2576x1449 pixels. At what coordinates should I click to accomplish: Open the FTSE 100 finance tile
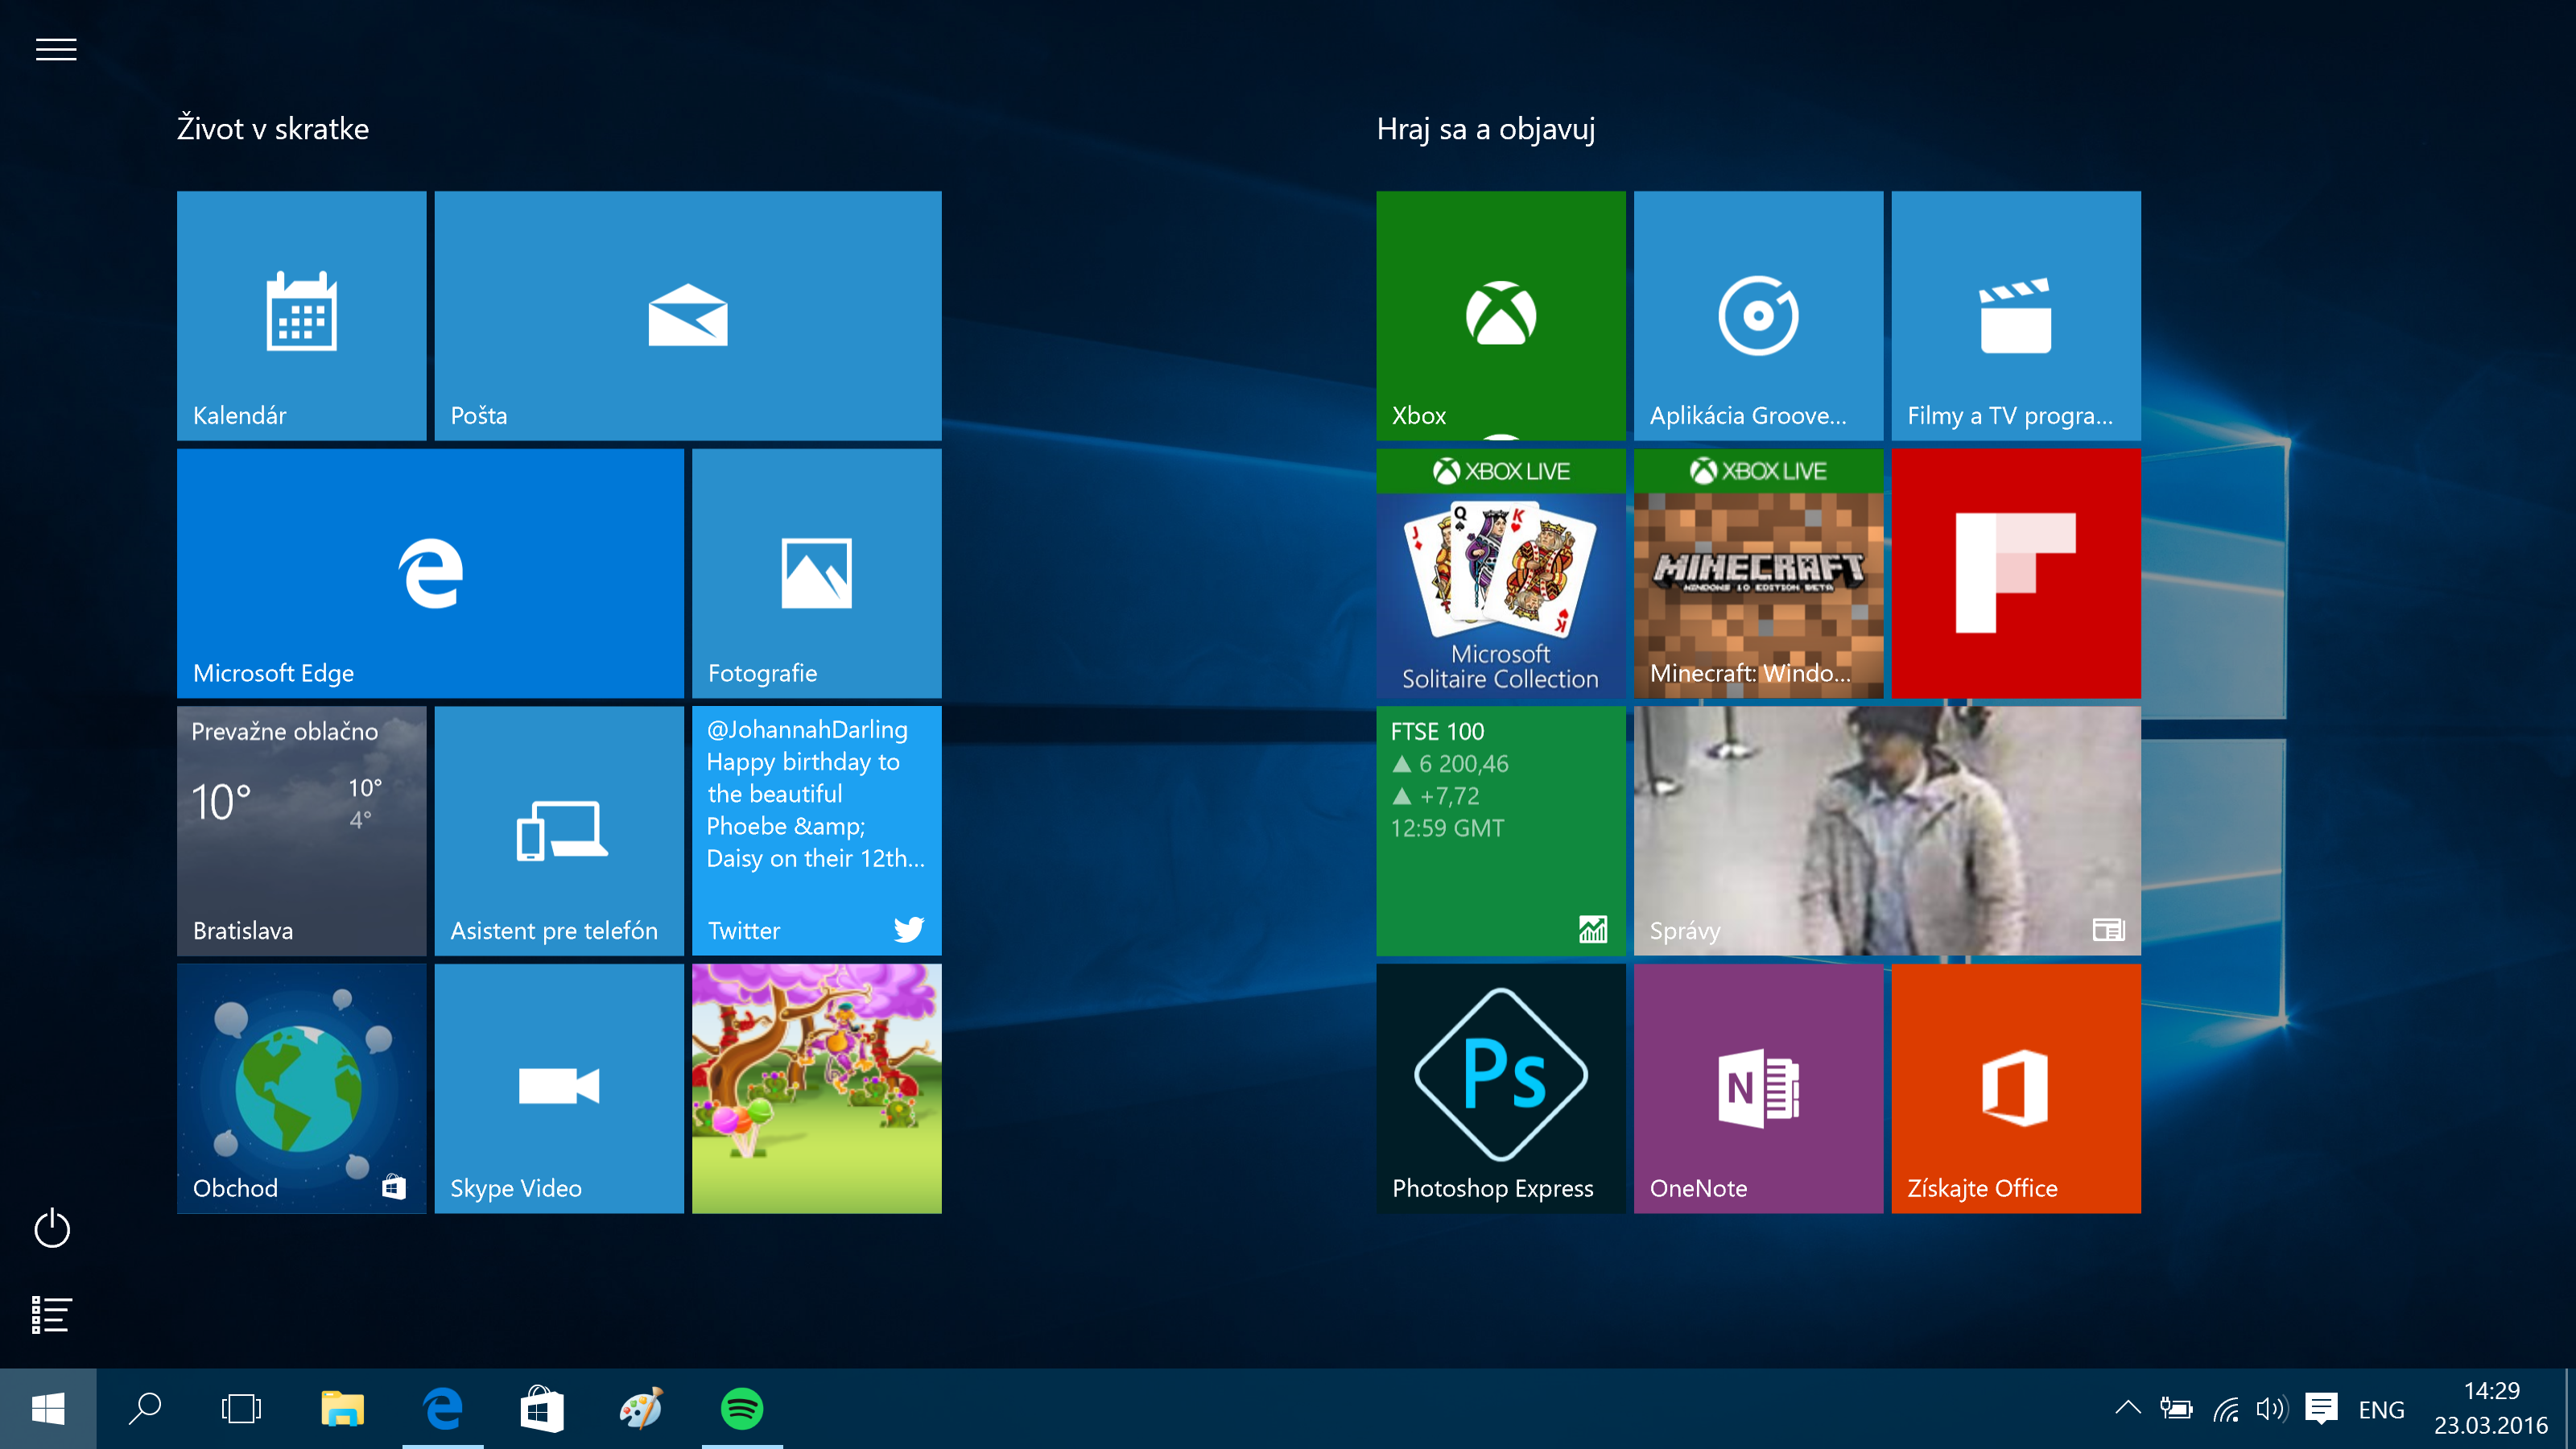pyautogui.click(x=1500, y=830)
